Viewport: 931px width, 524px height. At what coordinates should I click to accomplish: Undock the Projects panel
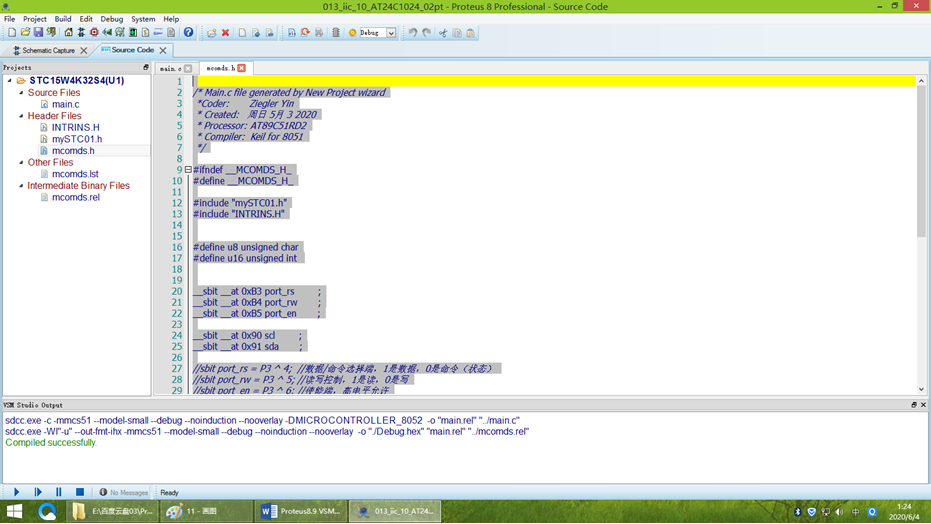pyautogui.click(x=146, y=67)
